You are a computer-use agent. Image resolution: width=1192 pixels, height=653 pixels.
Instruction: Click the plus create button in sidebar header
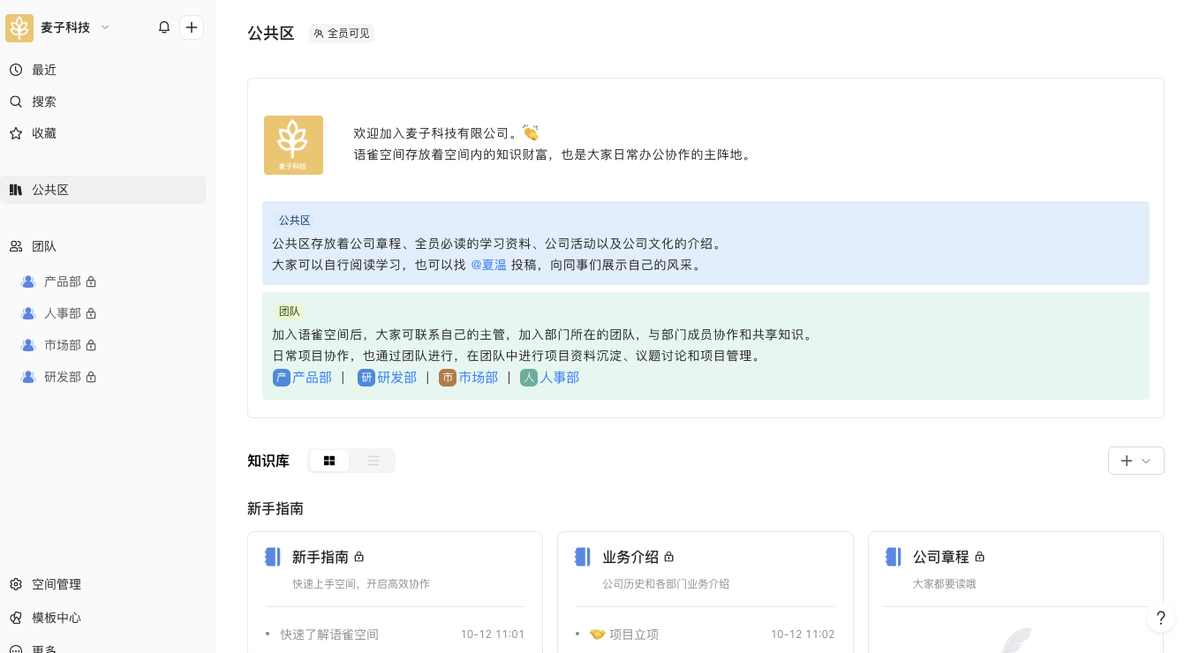point(192,27)
